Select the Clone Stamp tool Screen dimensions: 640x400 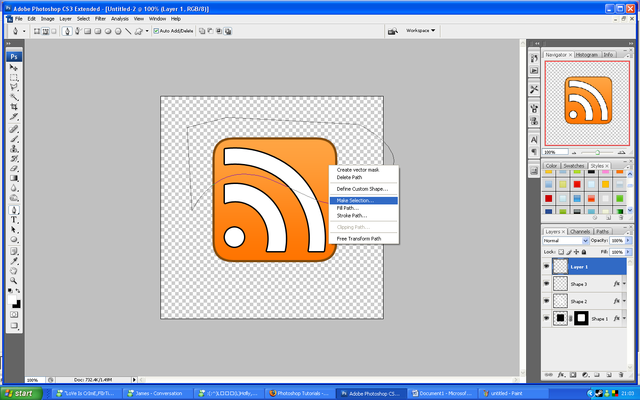coord(14,149)
